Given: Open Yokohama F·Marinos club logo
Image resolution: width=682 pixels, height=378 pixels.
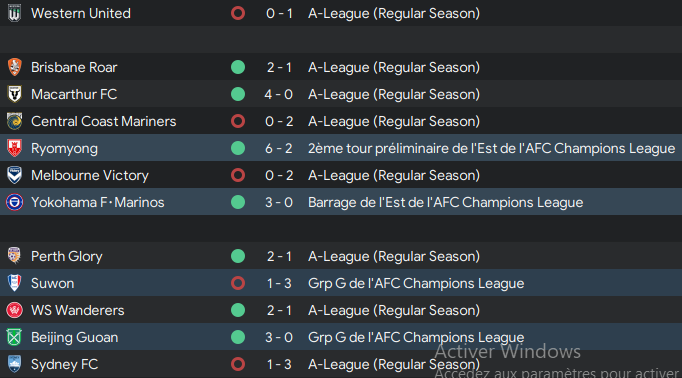Looking at the screenshot, I should click(14, 202).
